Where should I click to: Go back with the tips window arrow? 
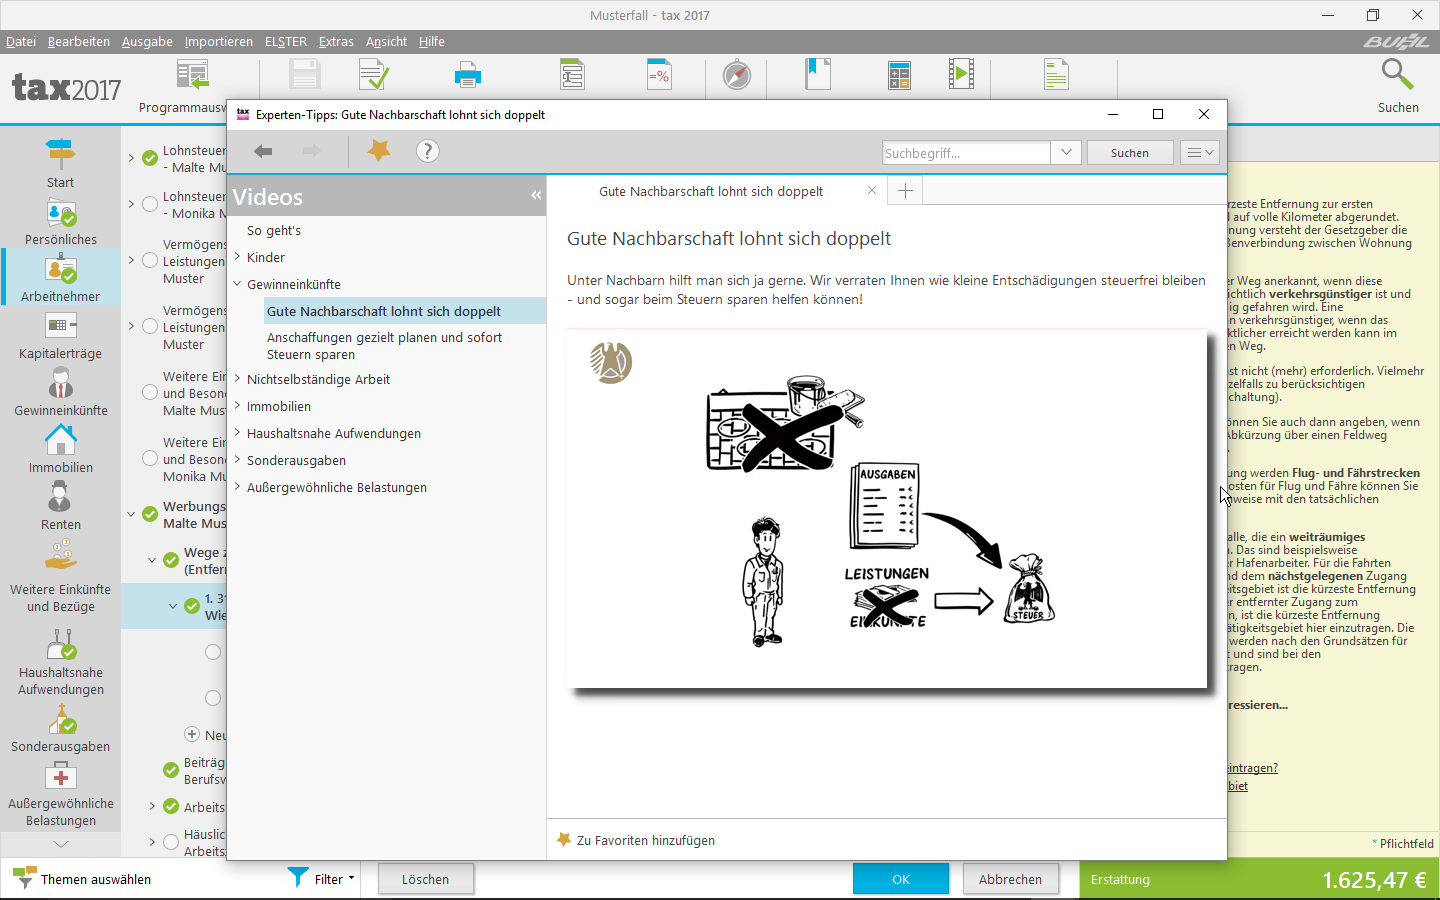point(263,151)
